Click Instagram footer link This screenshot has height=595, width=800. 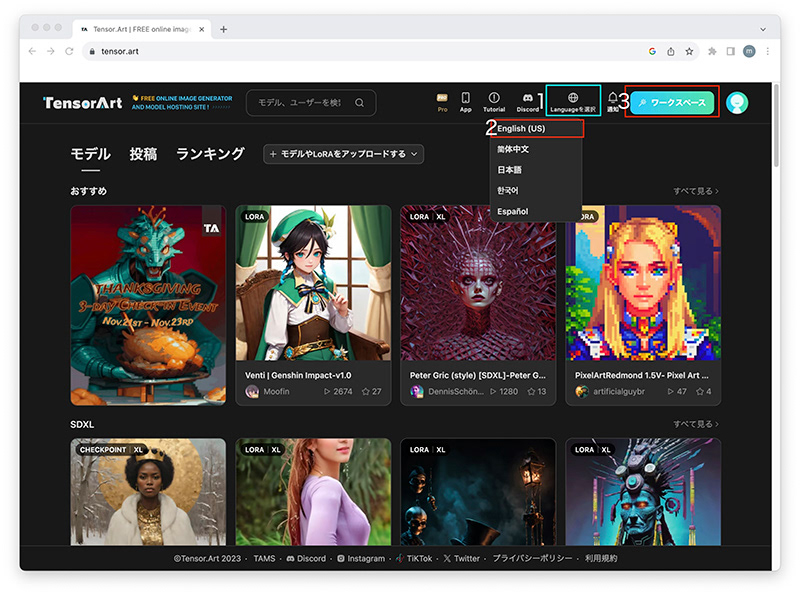361,558
